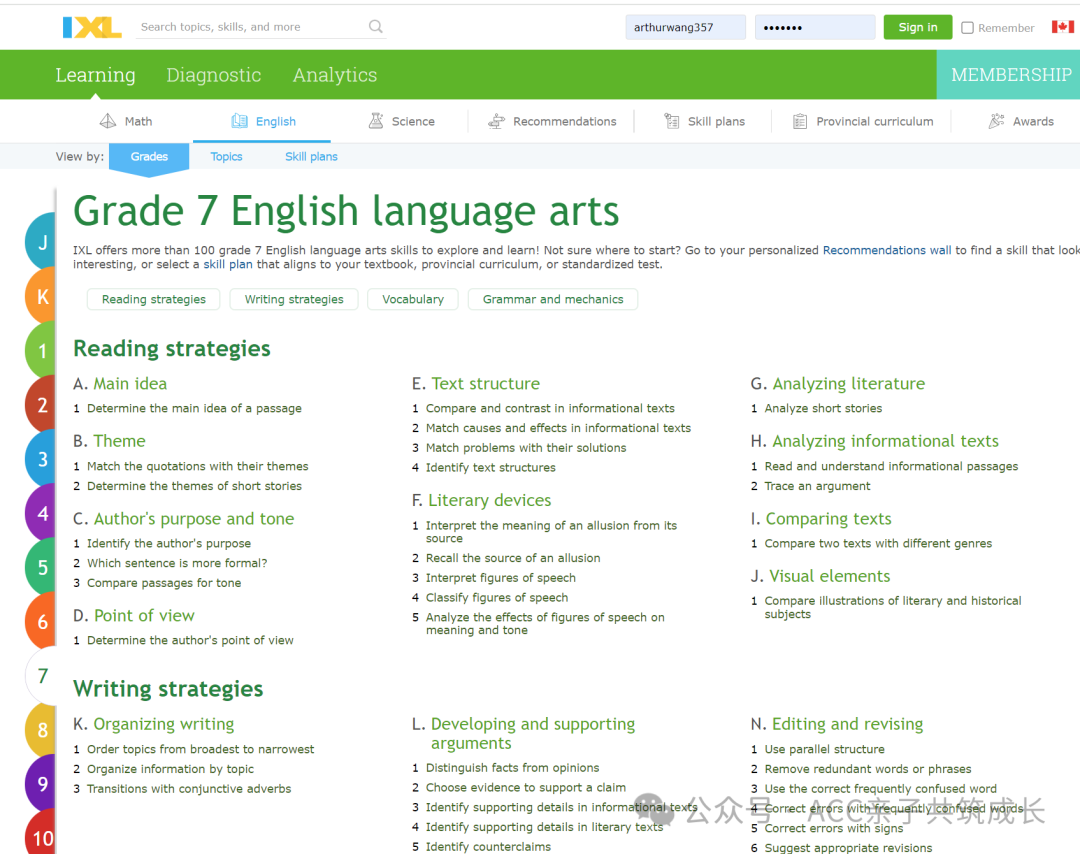The image size is (1080, 854).
Task: Click the English book icon
Action: [239, 121]
